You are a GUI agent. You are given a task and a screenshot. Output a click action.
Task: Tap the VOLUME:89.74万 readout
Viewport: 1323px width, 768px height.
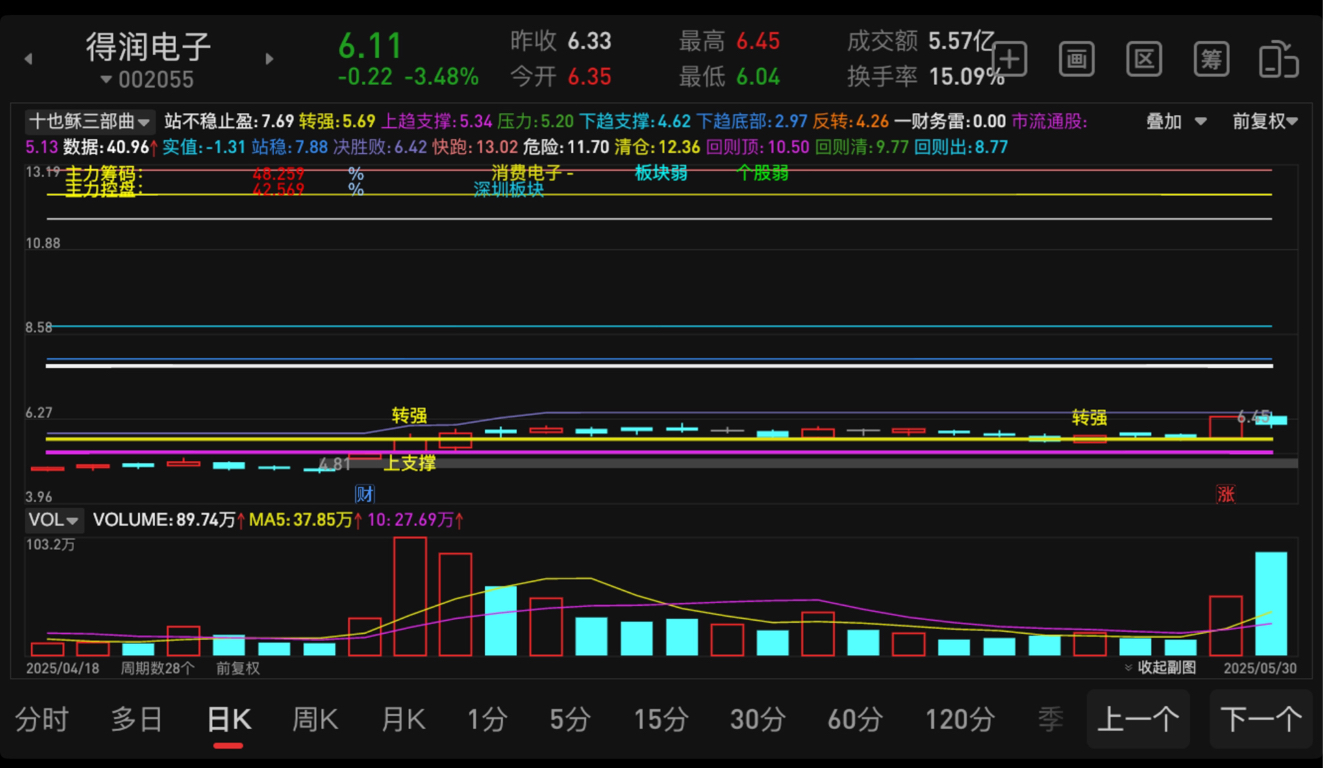pyautogui.click(x=165, y=520)
